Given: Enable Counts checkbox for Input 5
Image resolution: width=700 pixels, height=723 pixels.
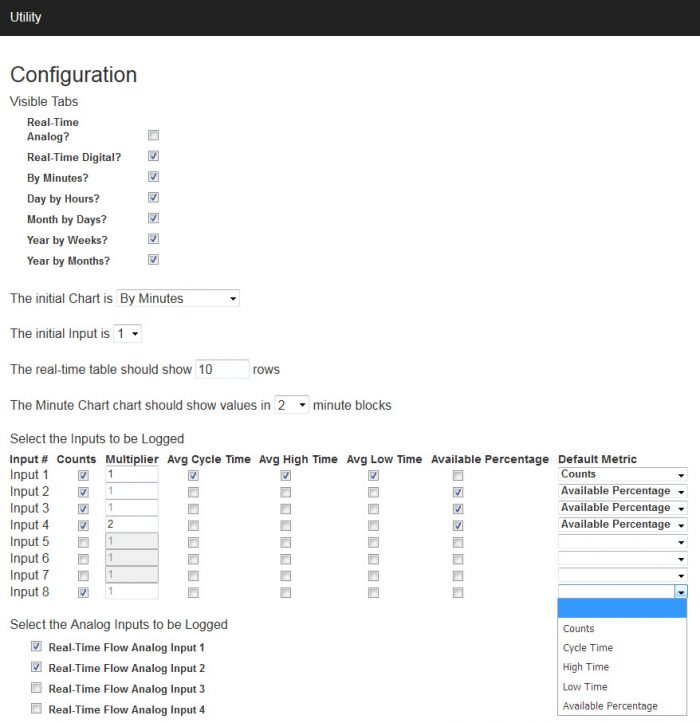Looking at the screenshot, I should [x=83, y=542].
